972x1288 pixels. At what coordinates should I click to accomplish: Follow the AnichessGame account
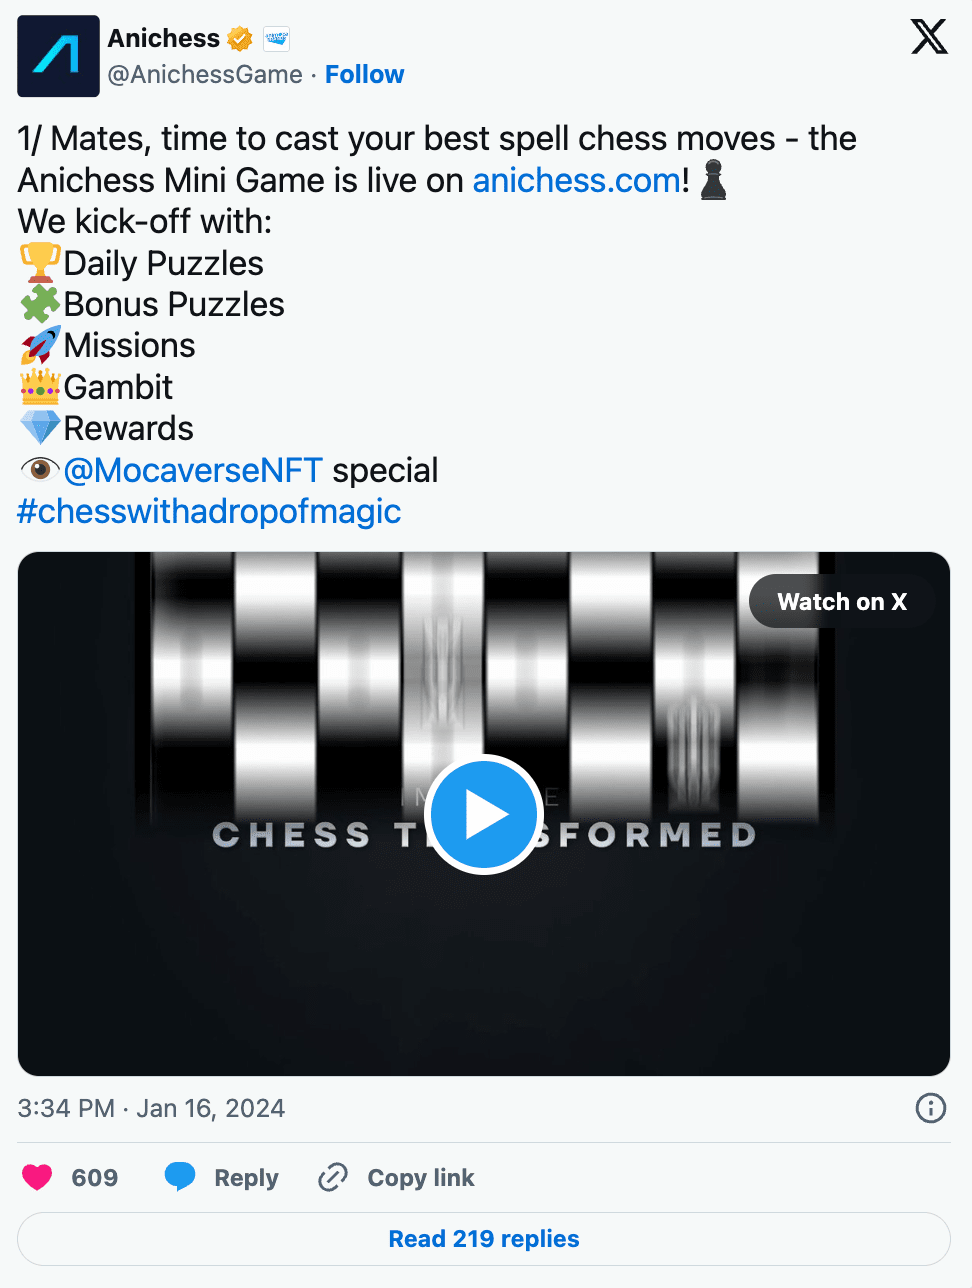point(364,75)
